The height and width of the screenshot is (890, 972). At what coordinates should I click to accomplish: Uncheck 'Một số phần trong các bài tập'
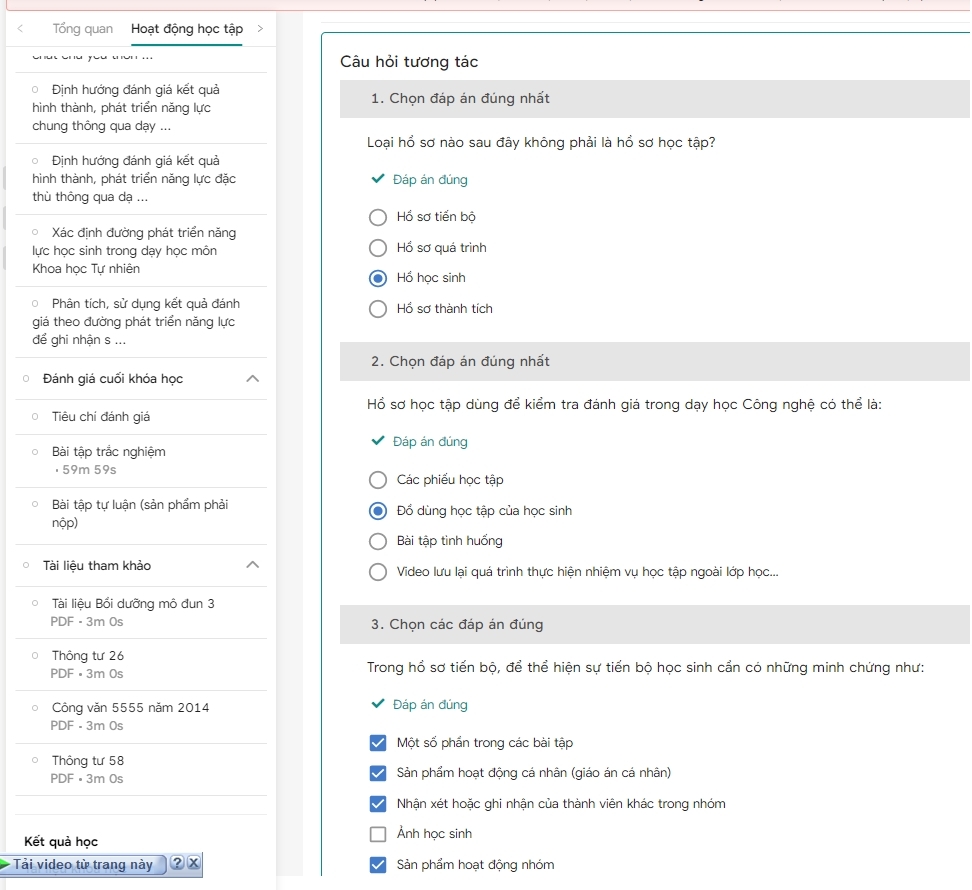378,743
